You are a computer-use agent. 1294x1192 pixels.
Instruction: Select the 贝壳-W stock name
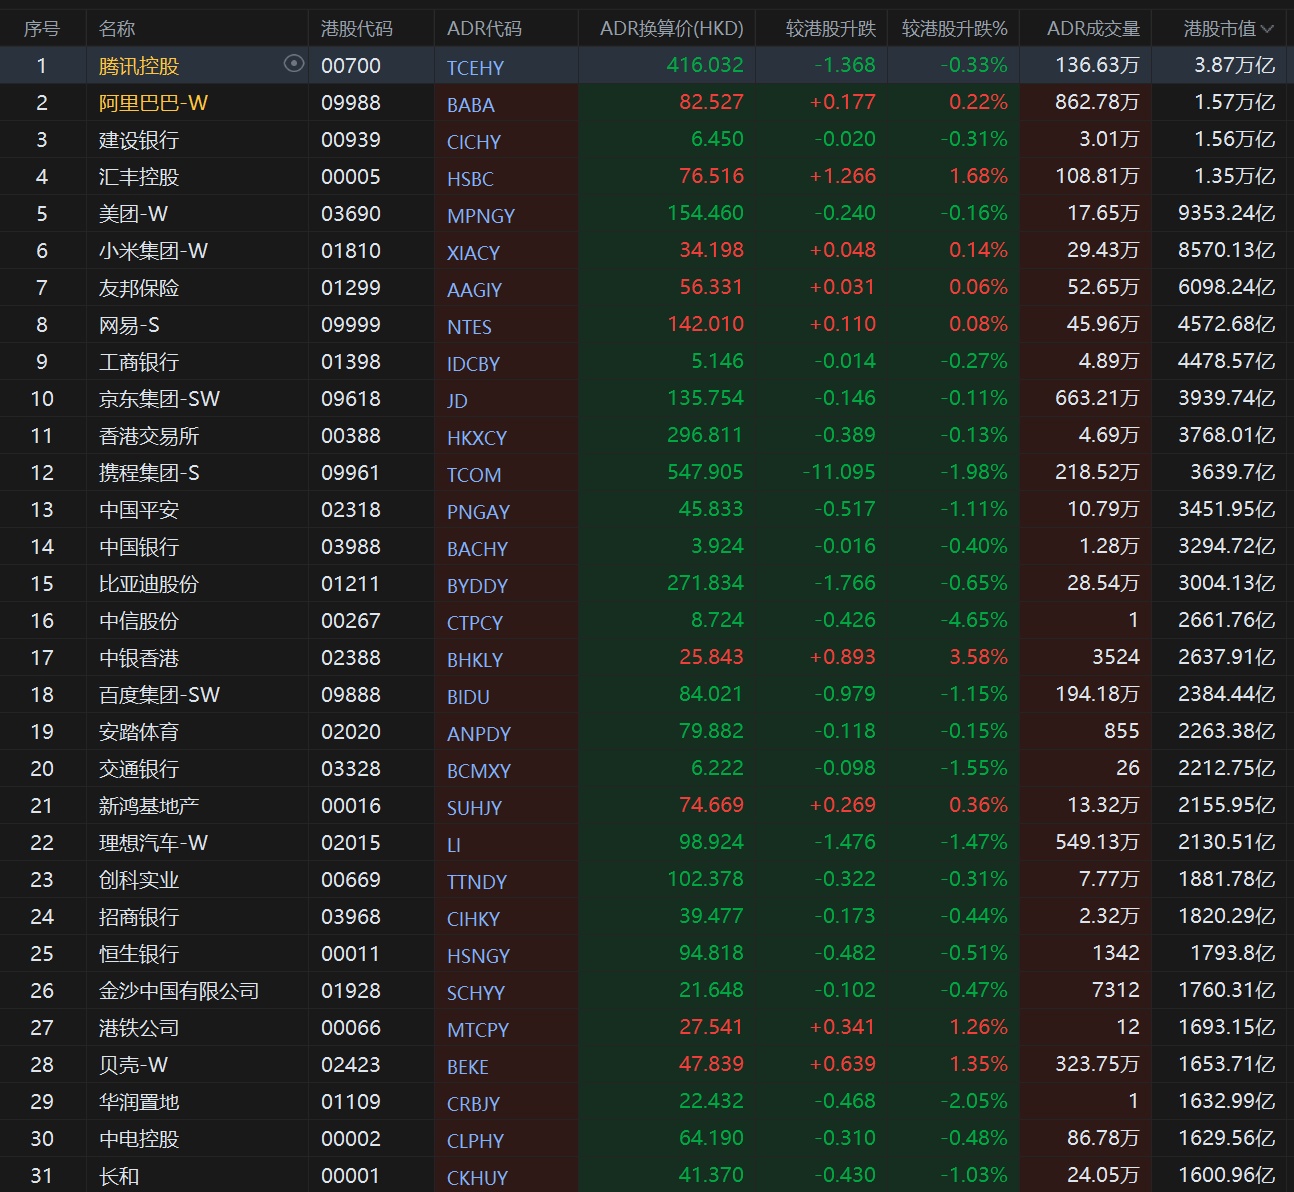(133, 1065)
